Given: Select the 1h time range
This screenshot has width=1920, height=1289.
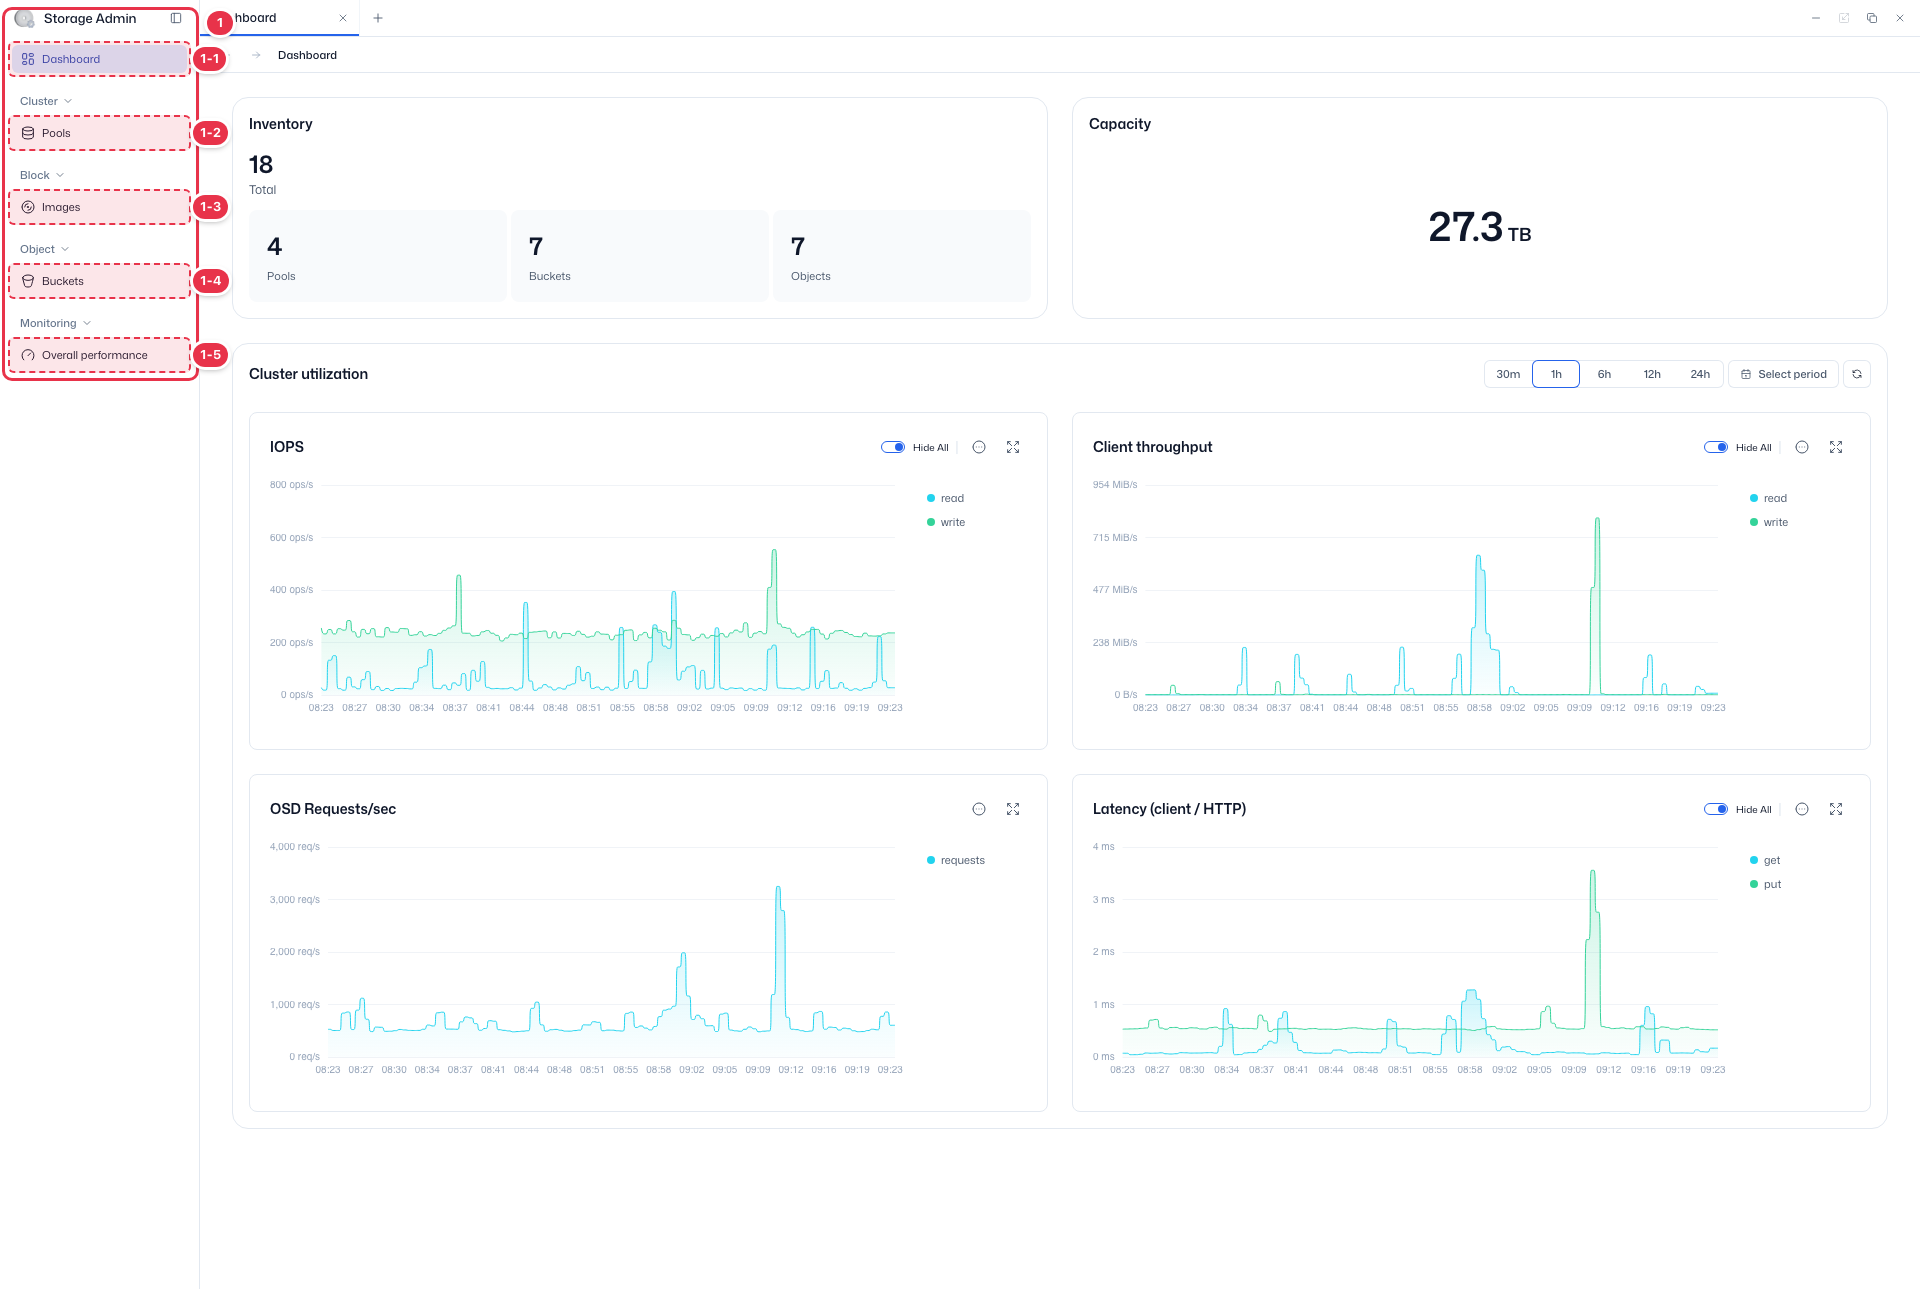Looking at the screenshot, I should 1556,374.
